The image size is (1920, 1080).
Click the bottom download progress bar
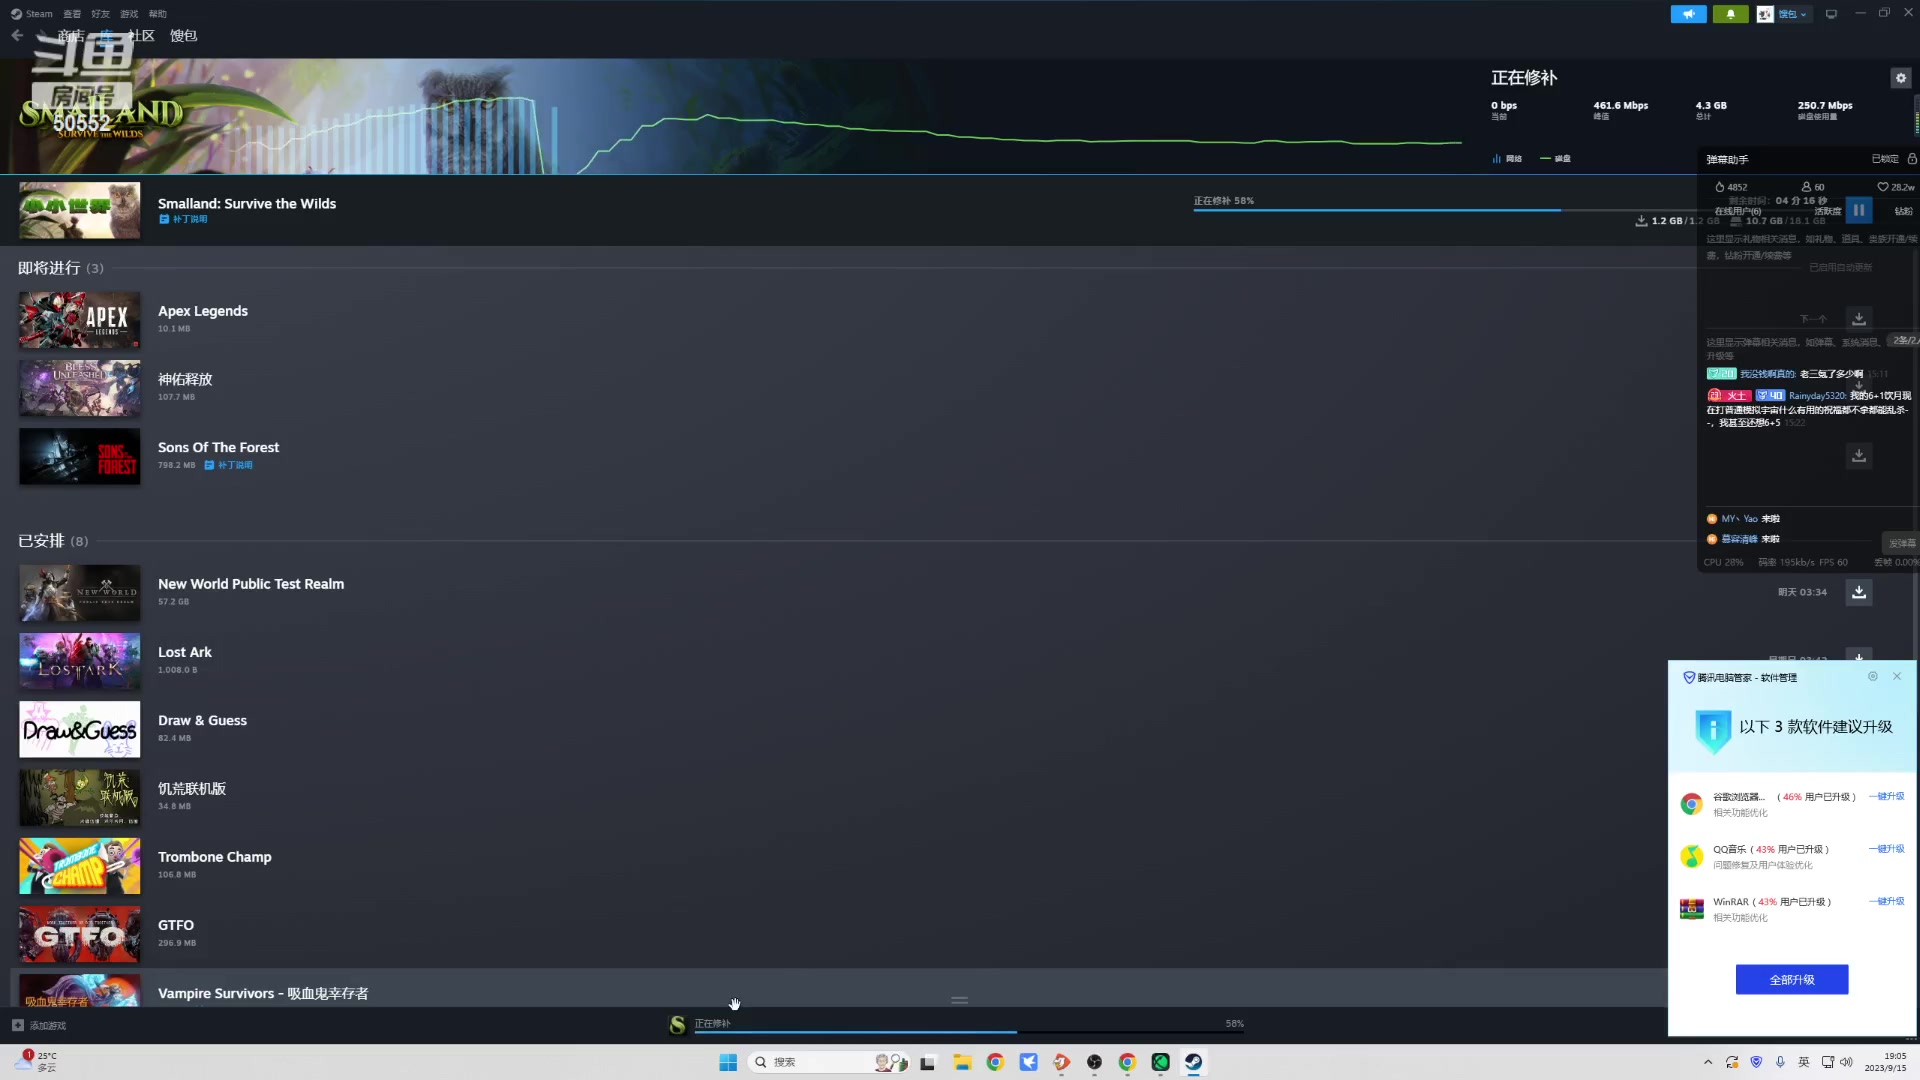969,1031
